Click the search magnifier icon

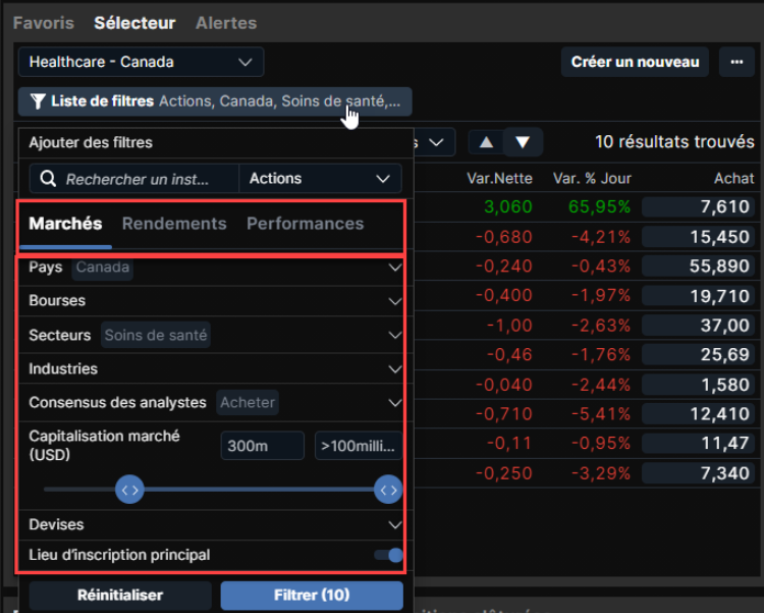coord(48,179)
